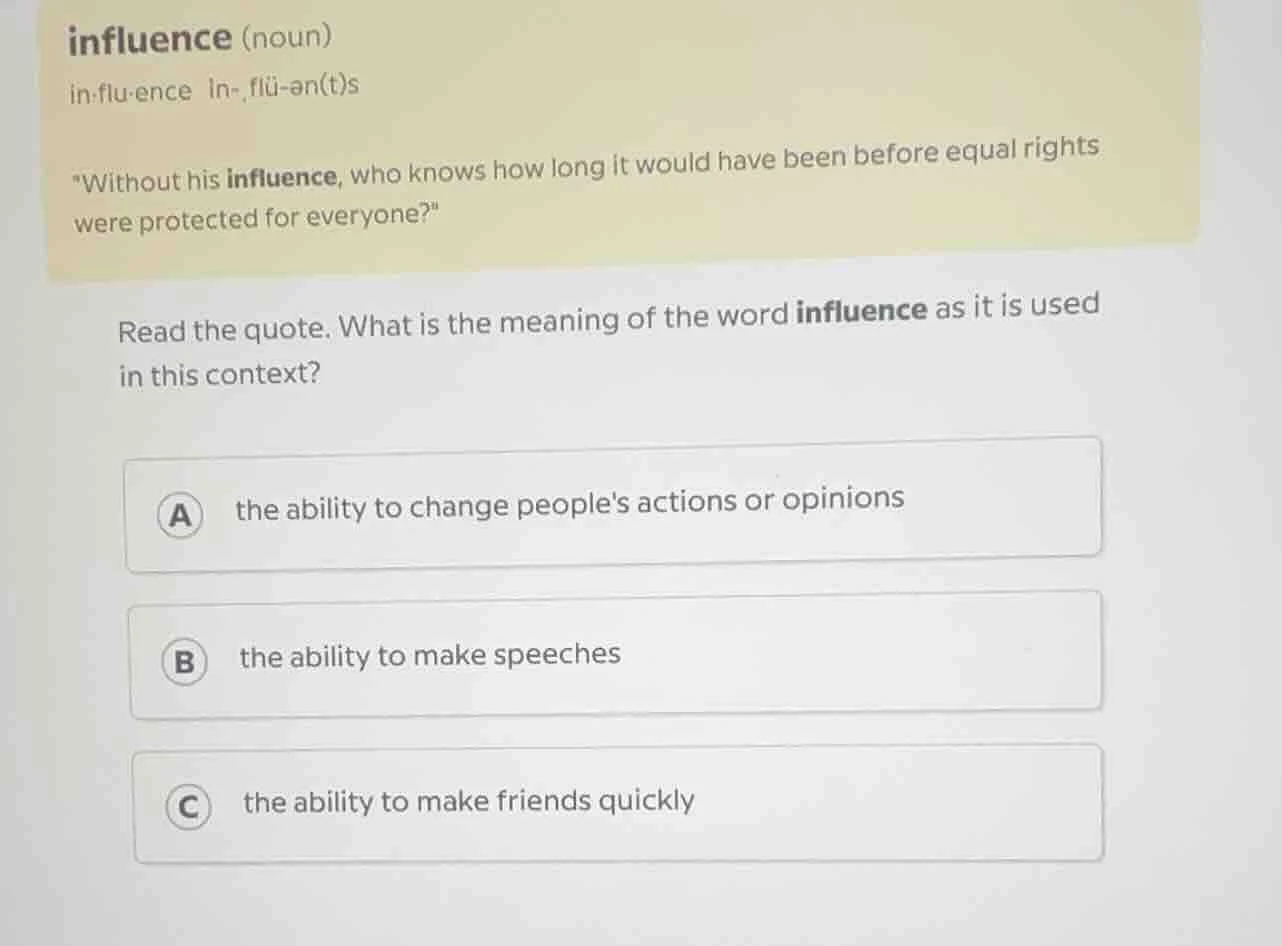This screenshot has width=1282, height=946.
Task: Click the '(noun)' part of speech label
Action: click(x=286, y=38)
